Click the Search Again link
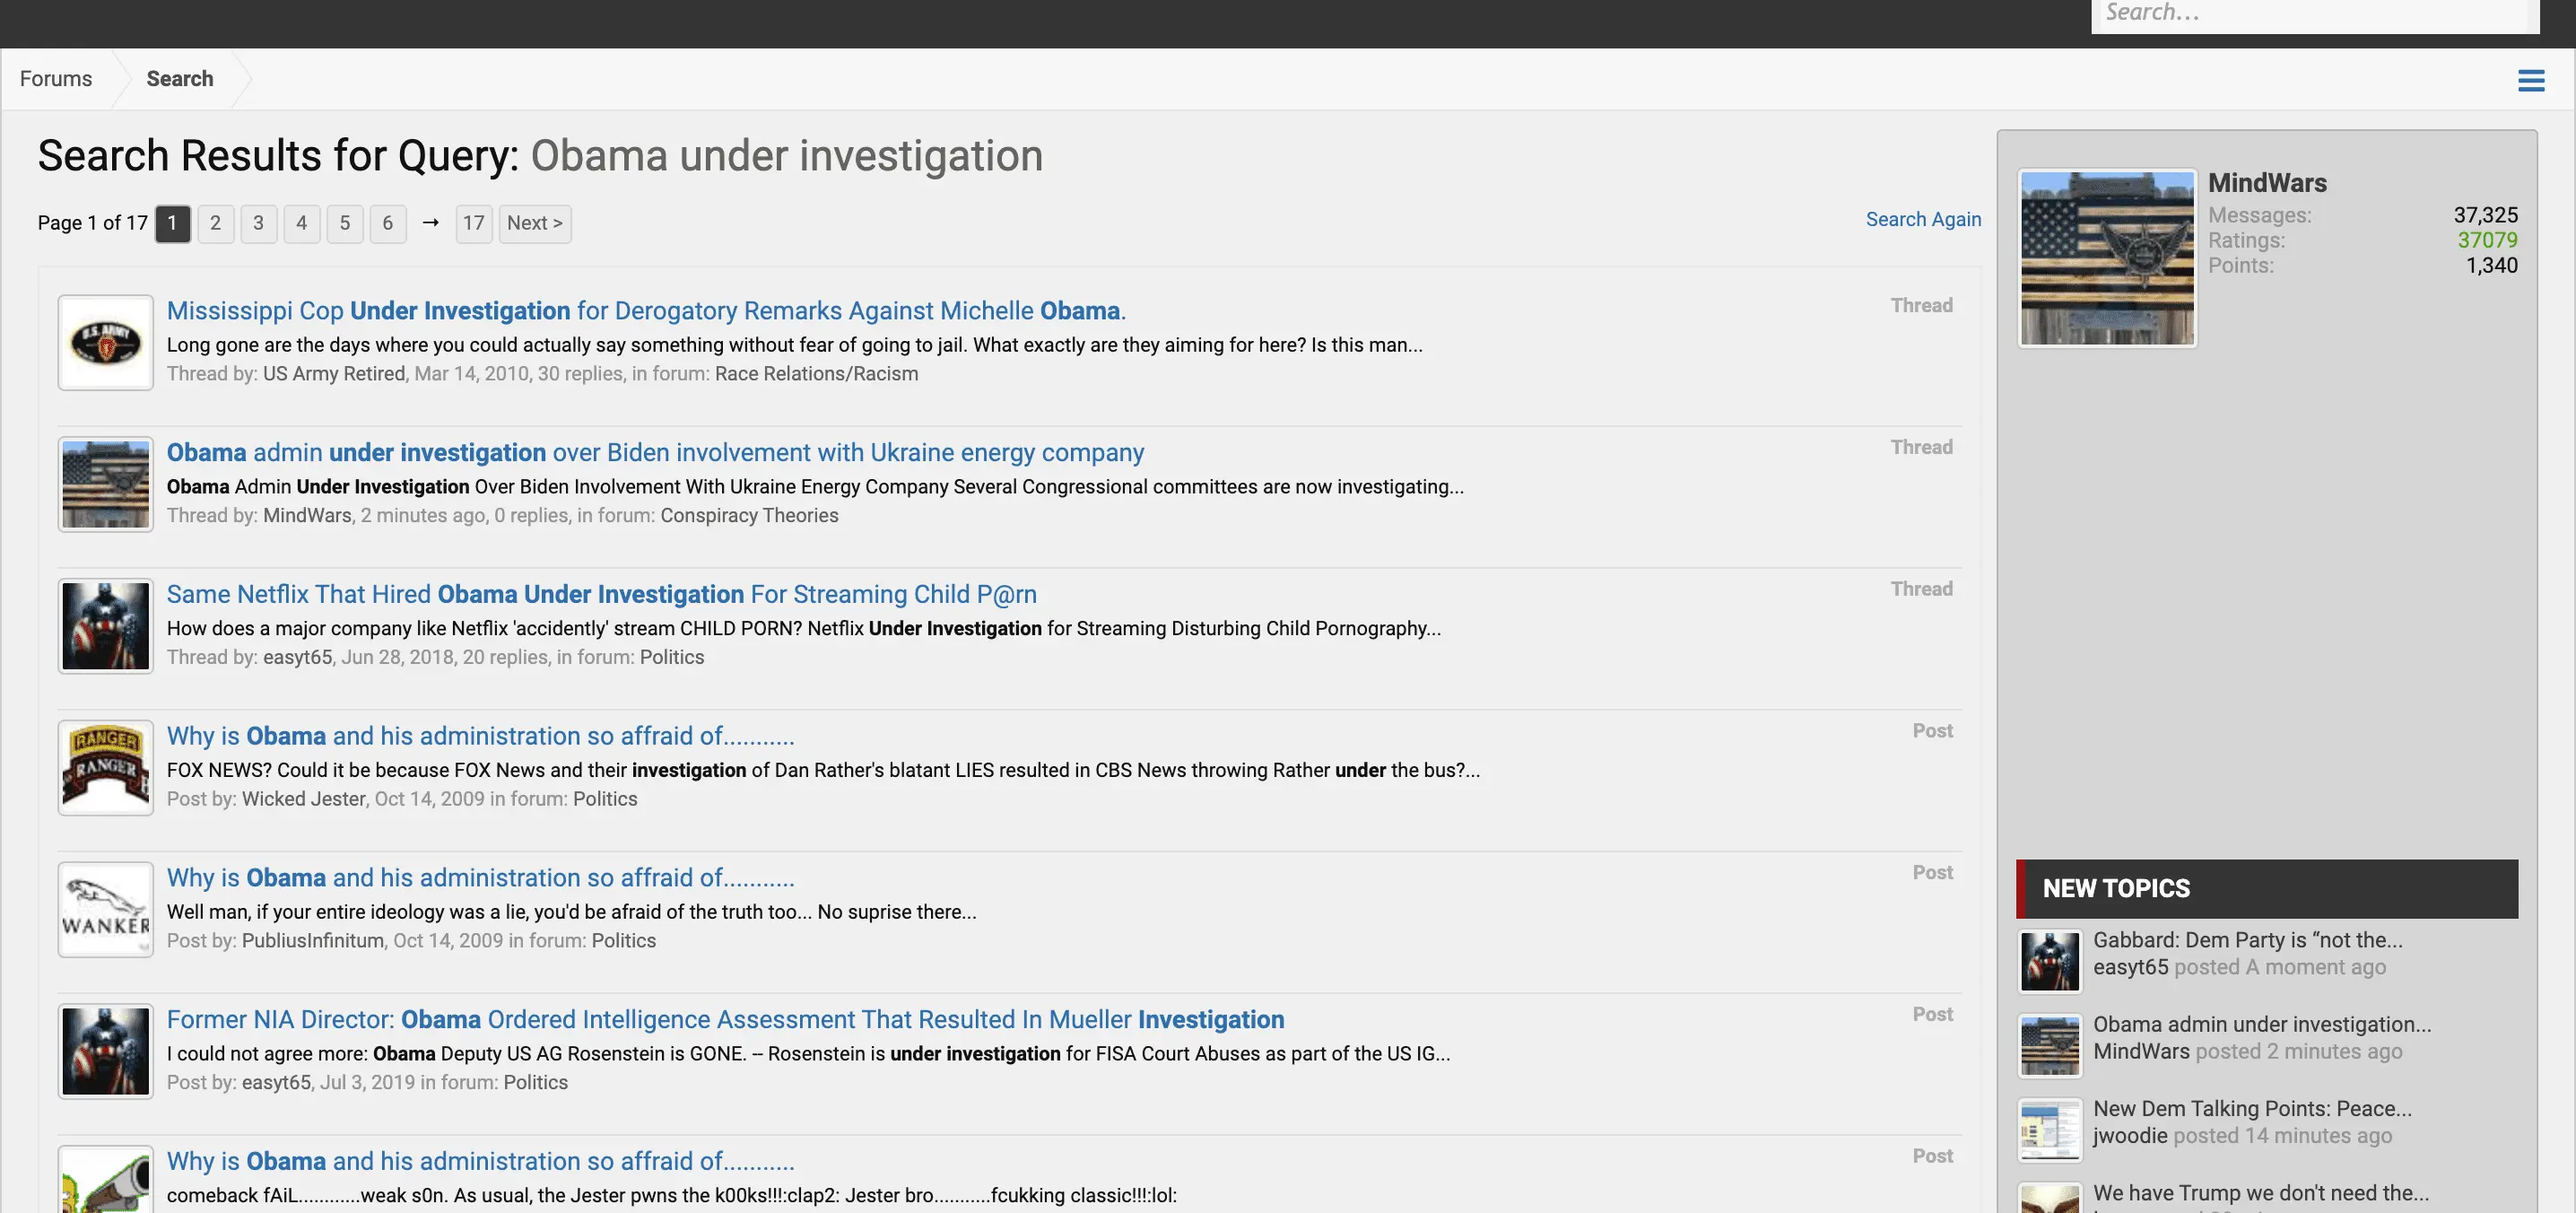The width and height of the screenshot is (2576, 1213). coord(1923,219)
